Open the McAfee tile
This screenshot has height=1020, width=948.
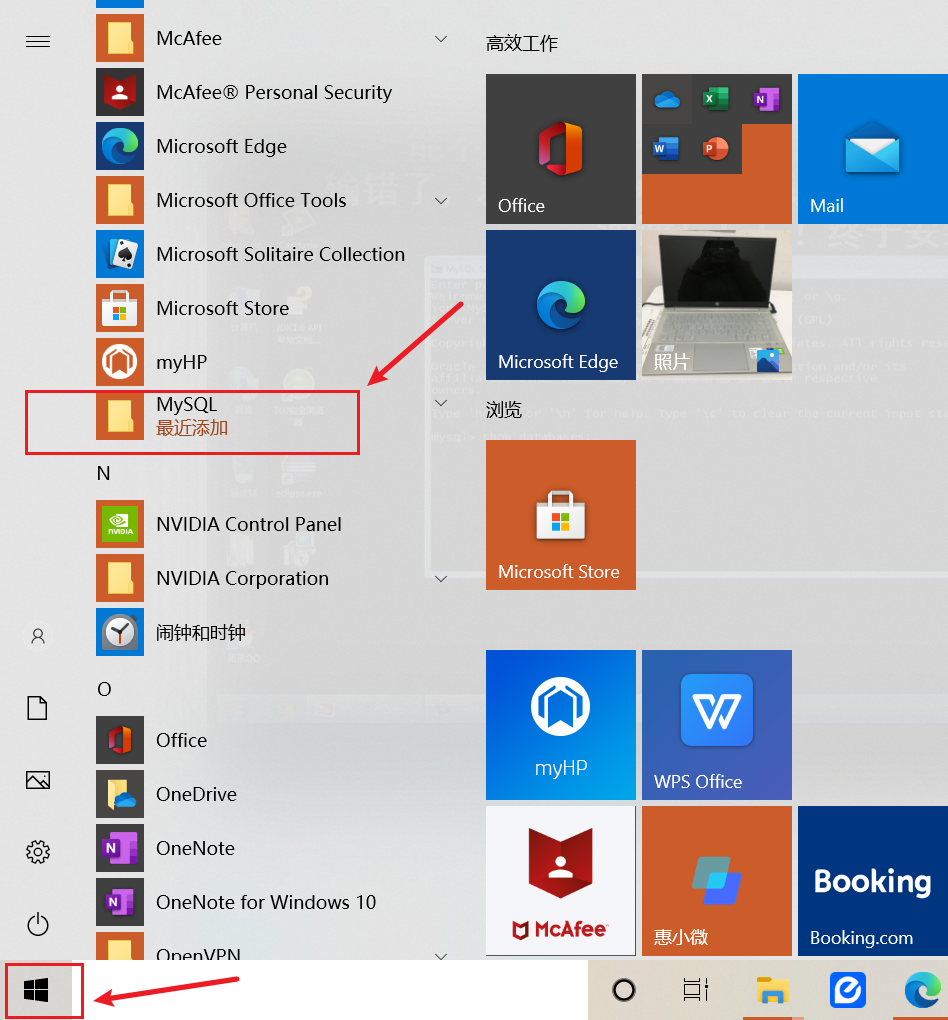click(561, 881)
